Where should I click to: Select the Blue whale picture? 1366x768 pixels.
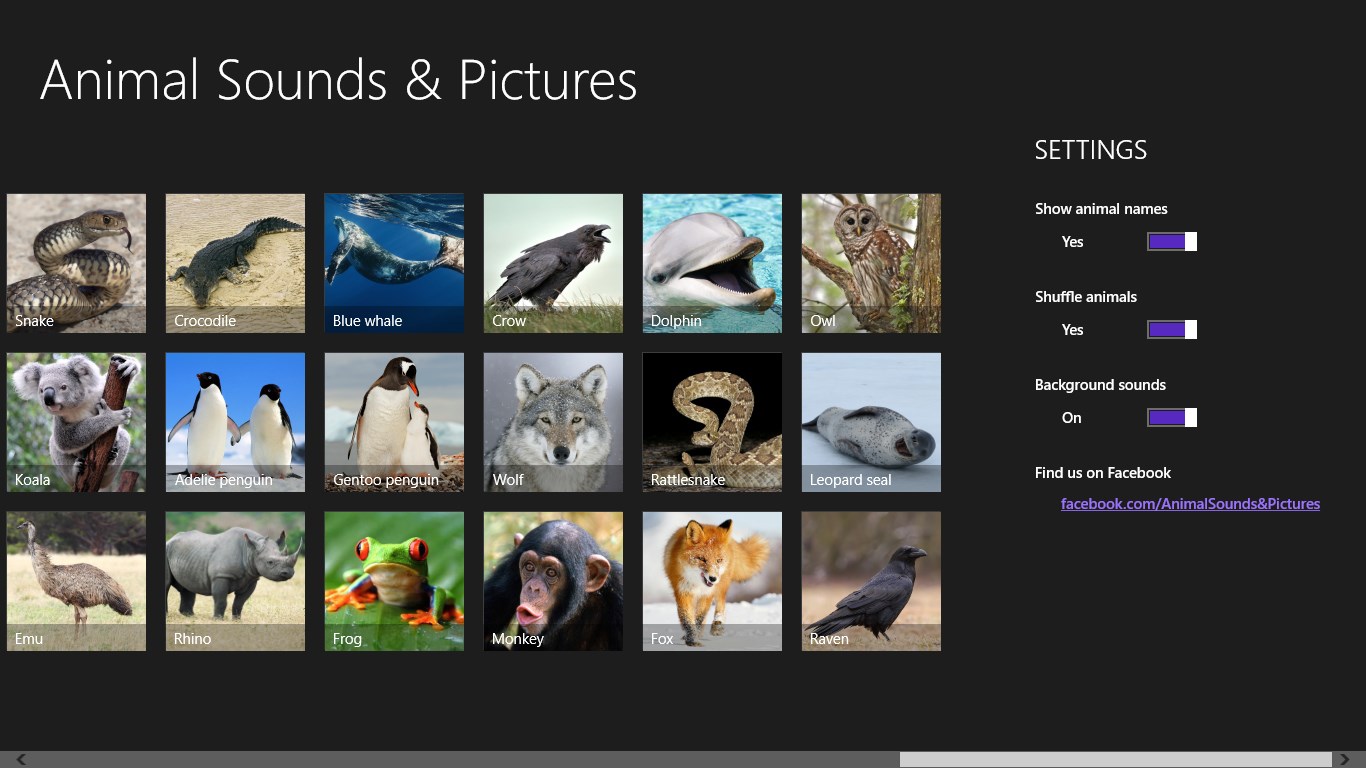click(x=394, y=263)
